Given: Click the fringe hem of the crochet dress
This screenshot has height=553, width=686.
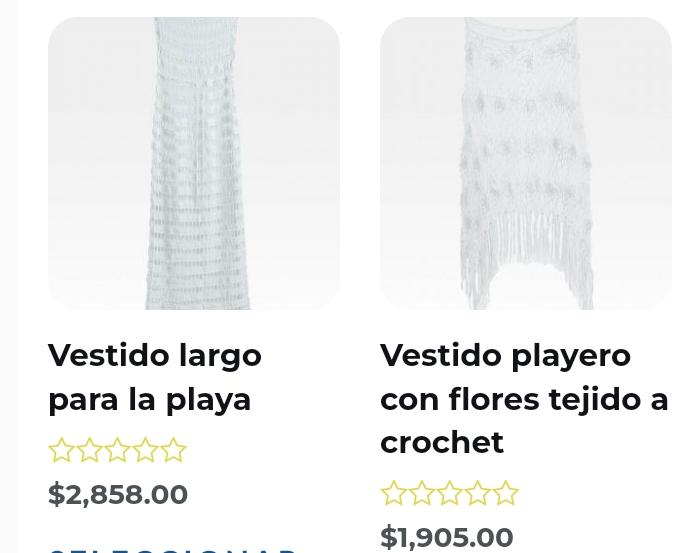Looking at the screenshot, I should pos(527,262).
